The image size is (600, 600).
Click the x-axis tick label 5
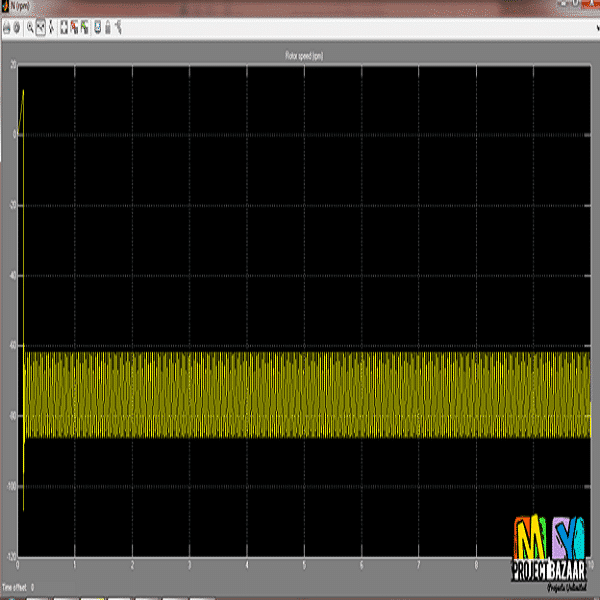(x=304, y=565)
